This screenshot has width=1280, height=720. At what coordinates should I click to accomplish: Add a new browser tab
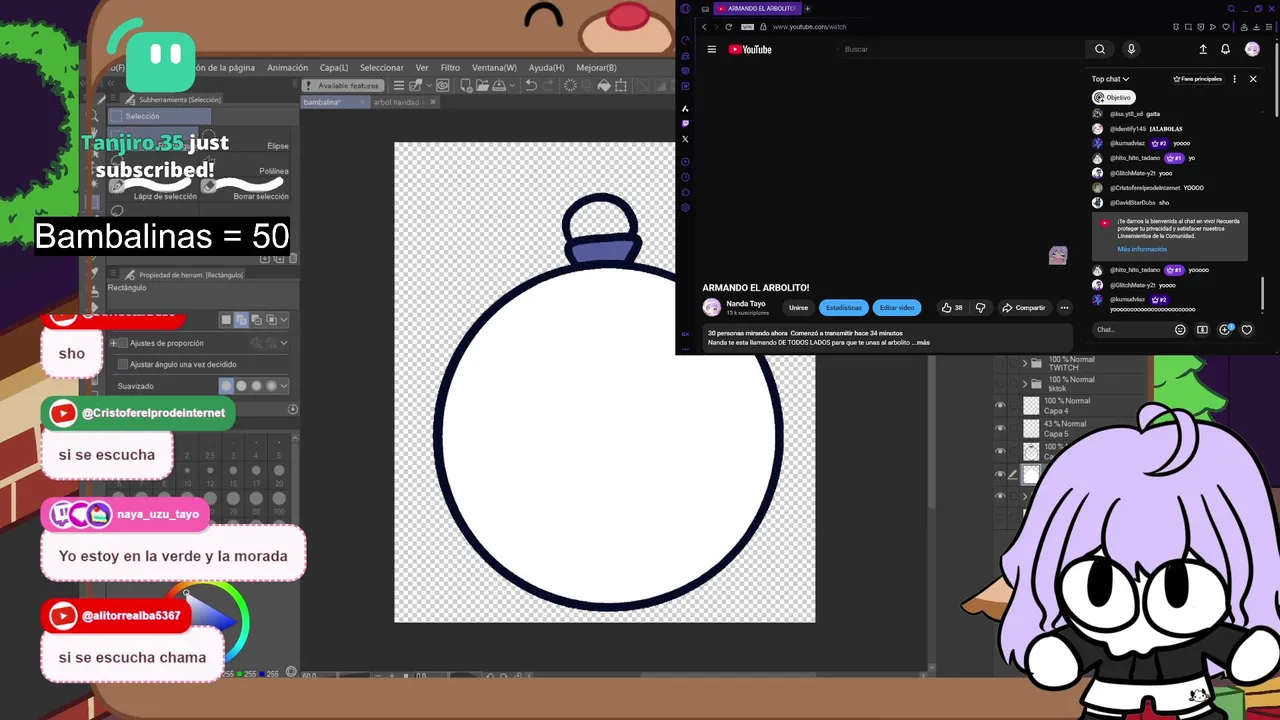click(808, 8)
